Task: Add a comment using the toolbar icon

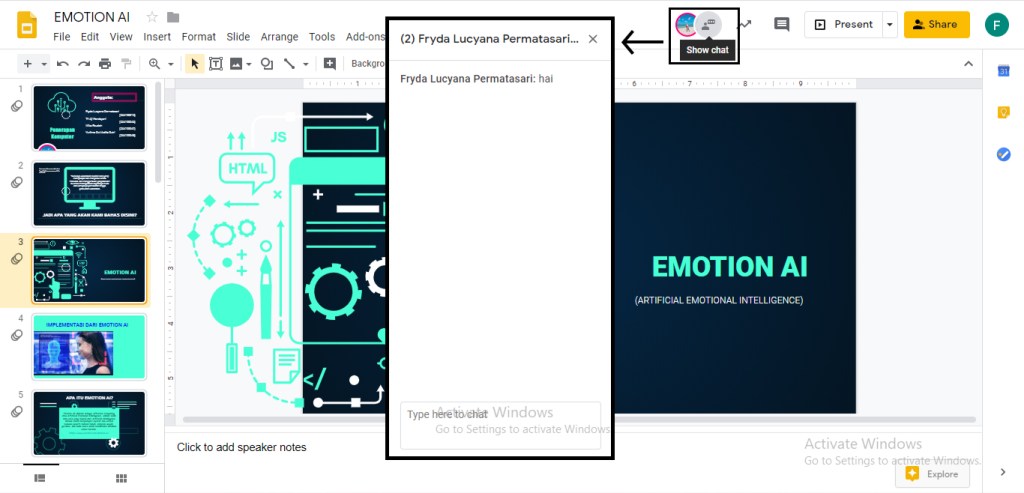Action: click(330, 64)
